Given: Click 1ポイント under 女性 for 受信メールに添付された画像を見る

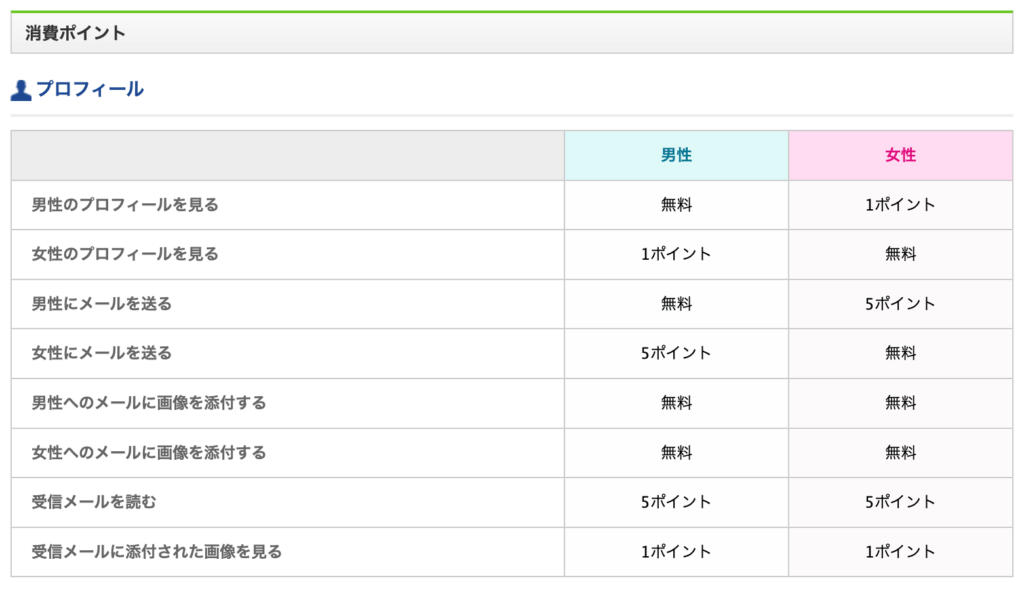Looking at the screenshot, I should (x=901, y=552).
